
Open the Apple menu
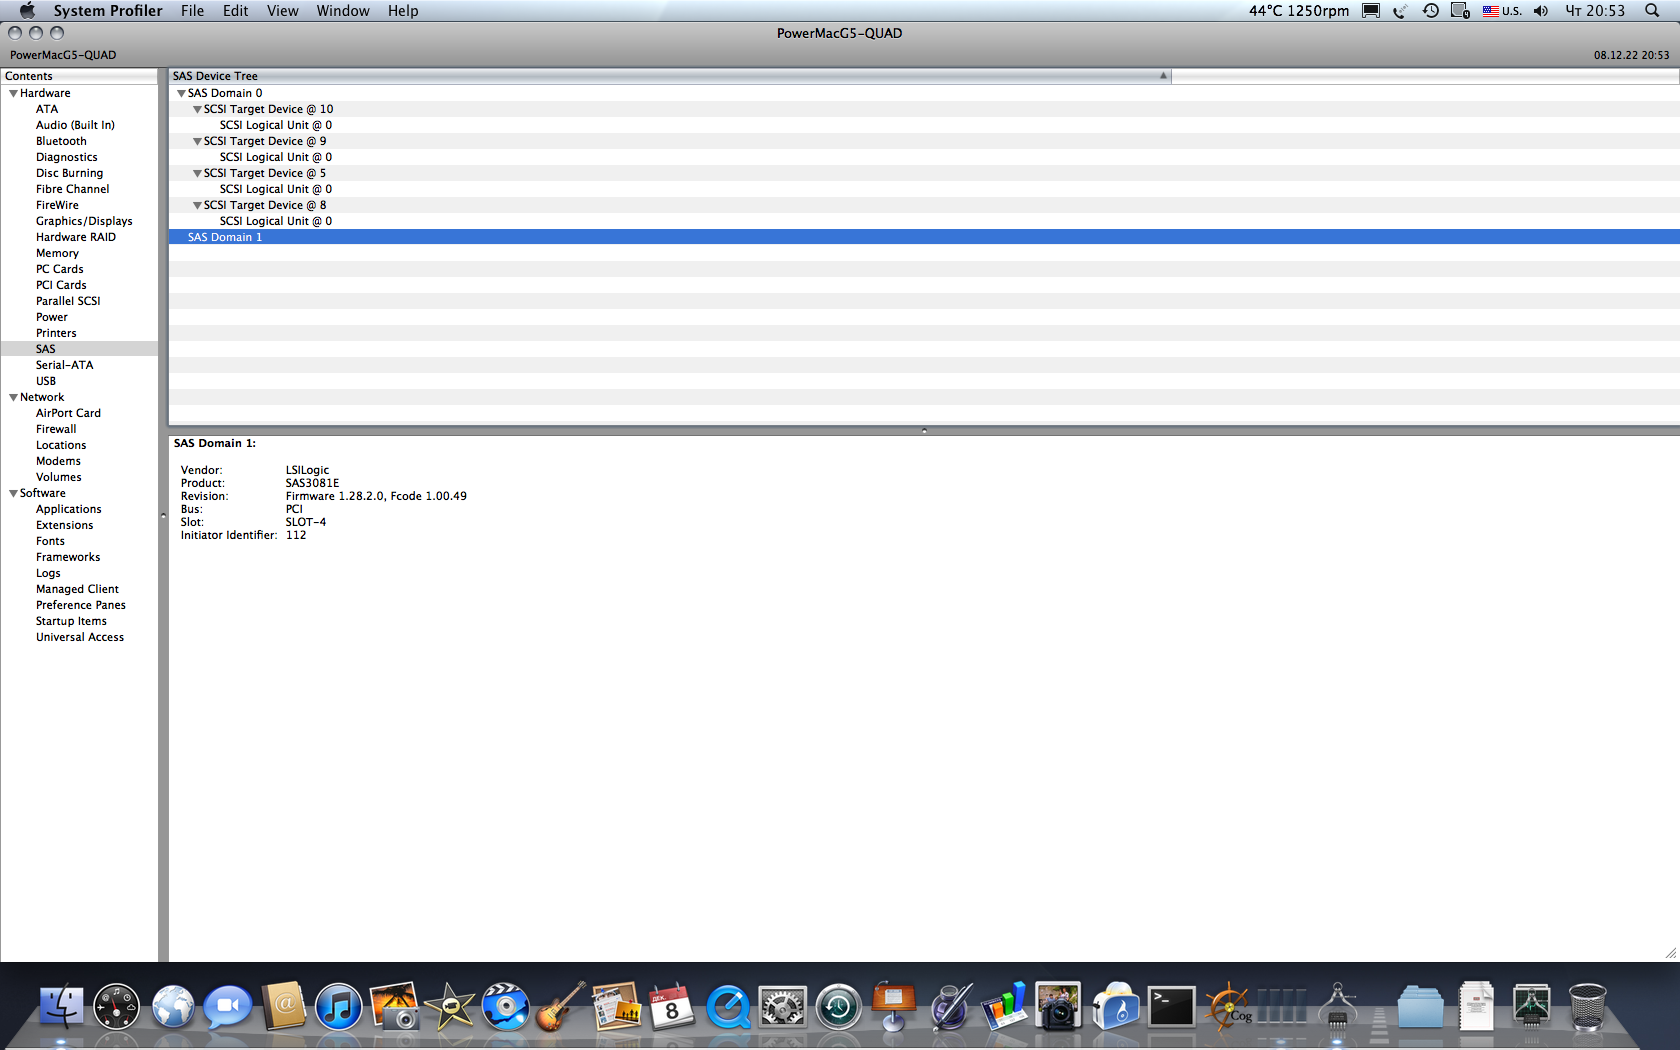27,11
